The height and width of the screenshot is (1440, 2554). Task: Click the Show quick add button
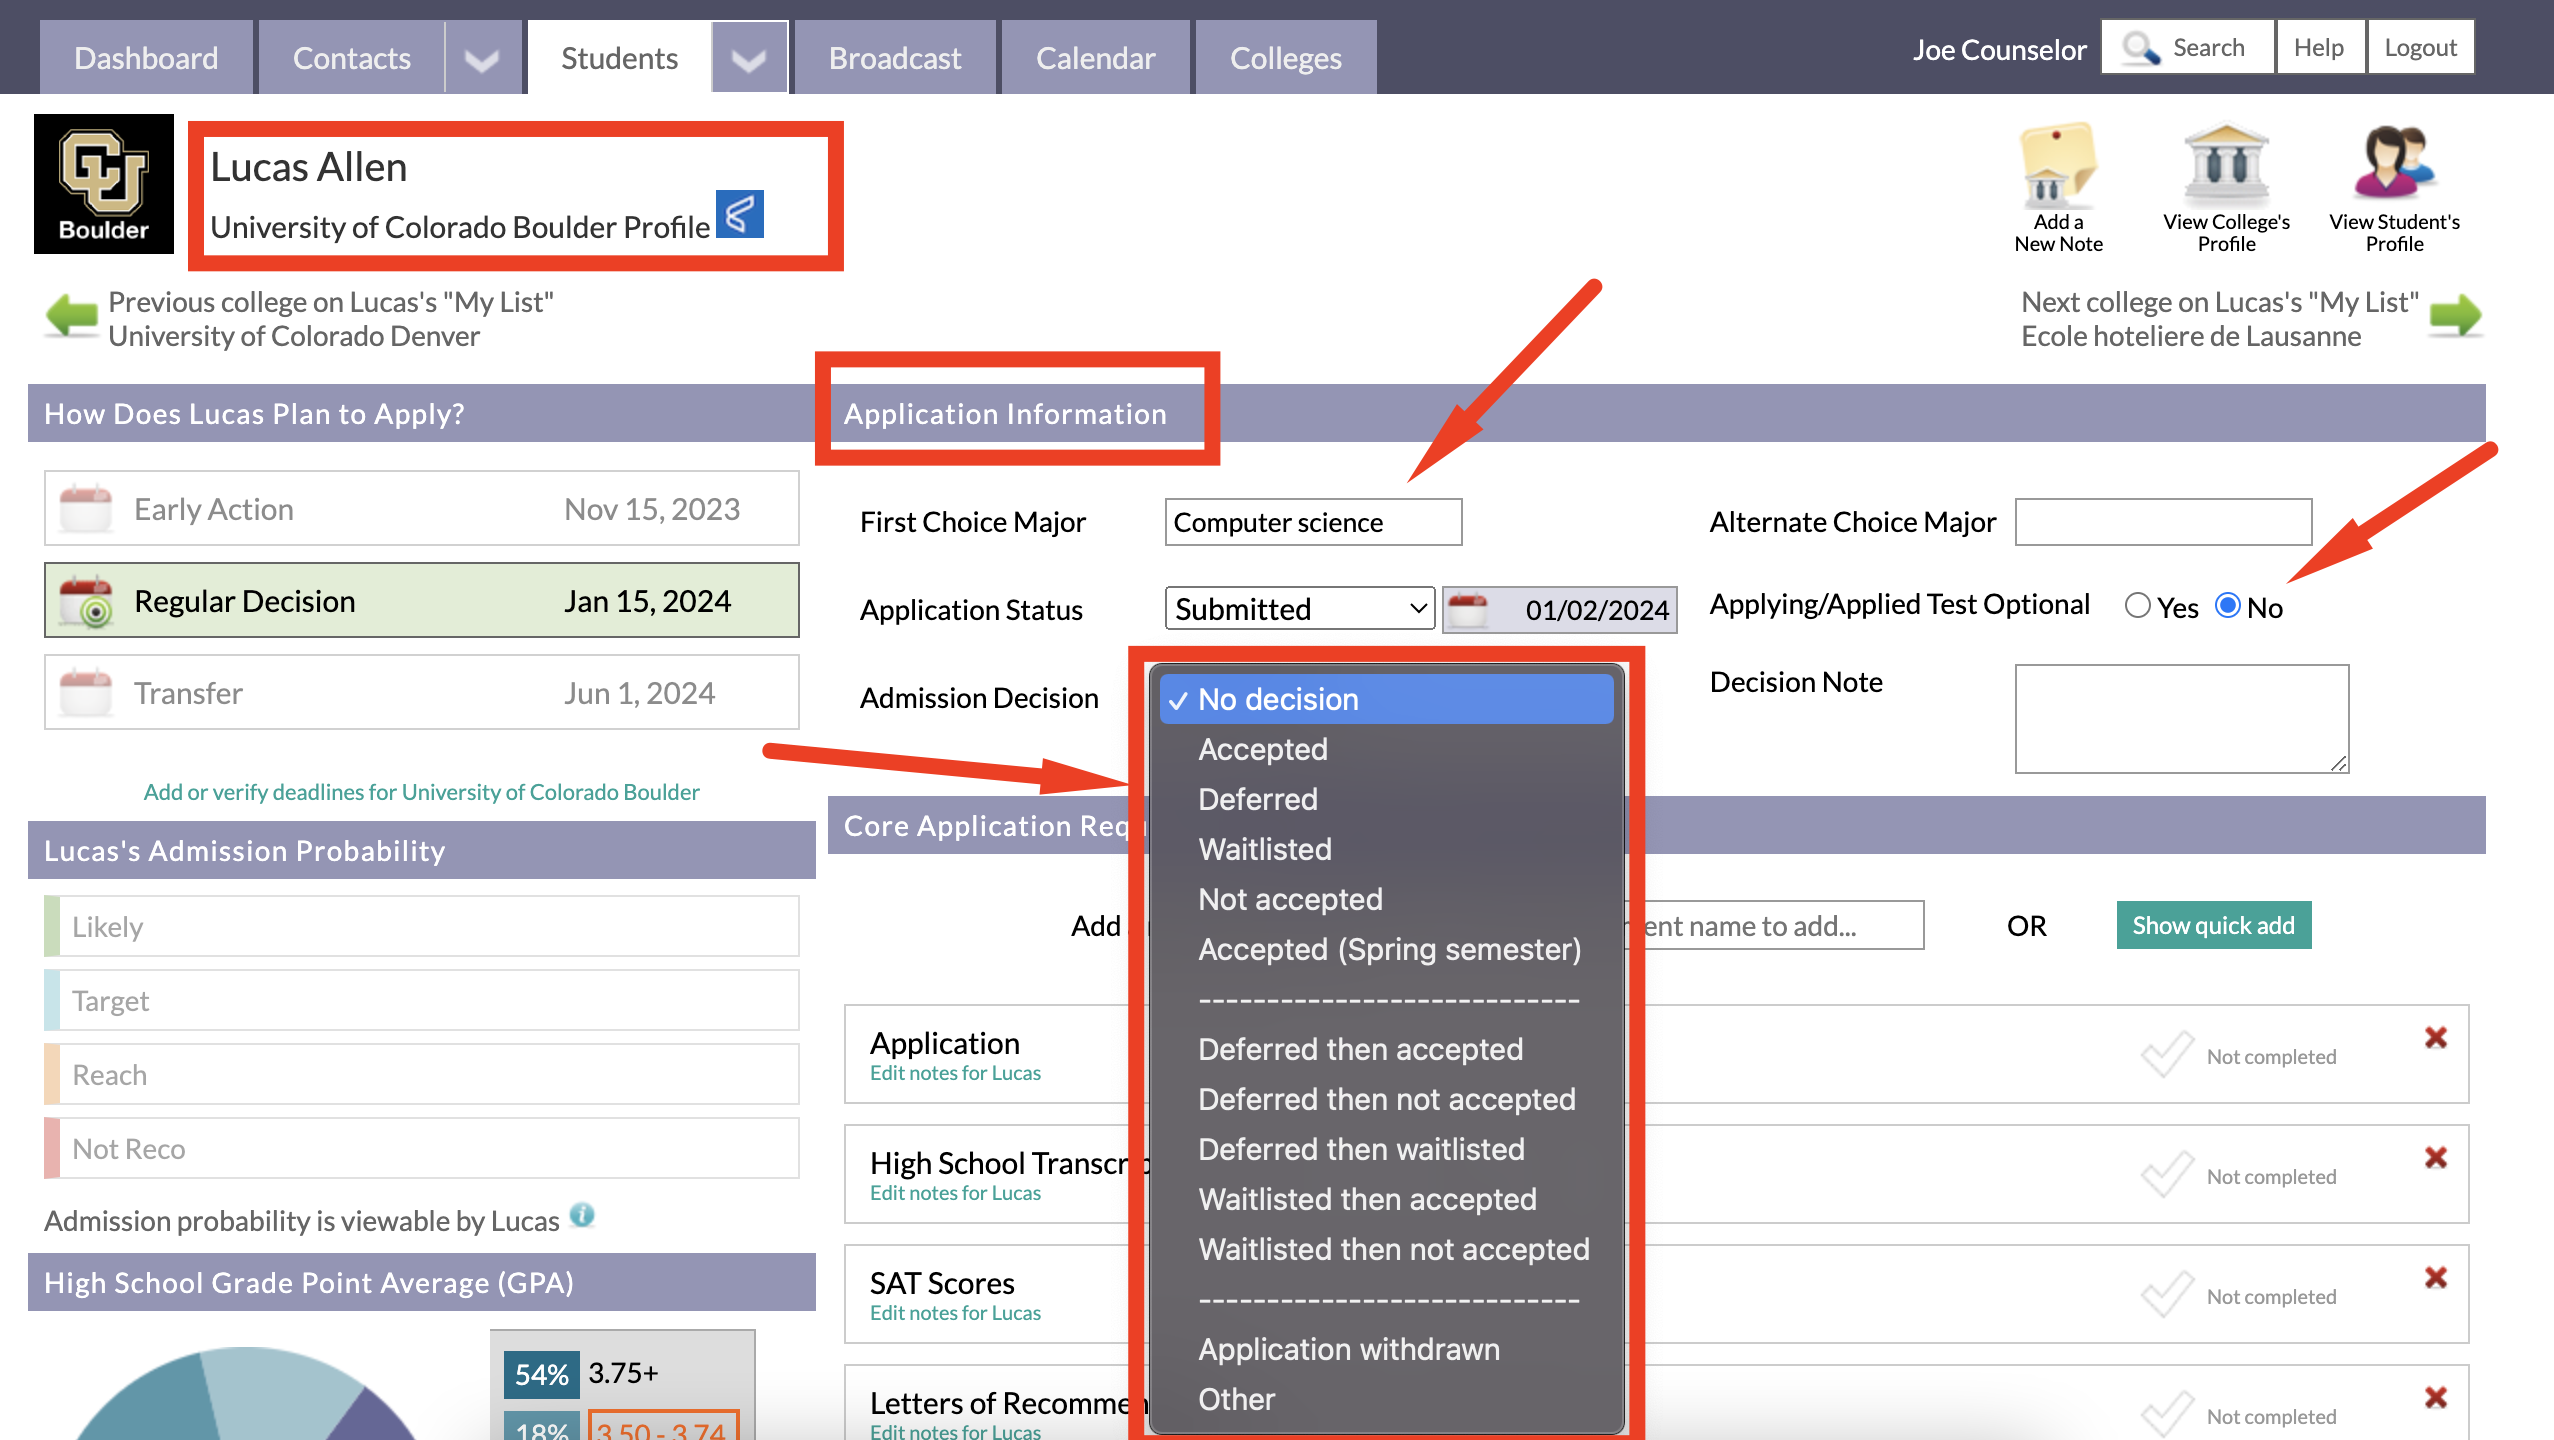pyautogui.click(x=2213, y=925)
